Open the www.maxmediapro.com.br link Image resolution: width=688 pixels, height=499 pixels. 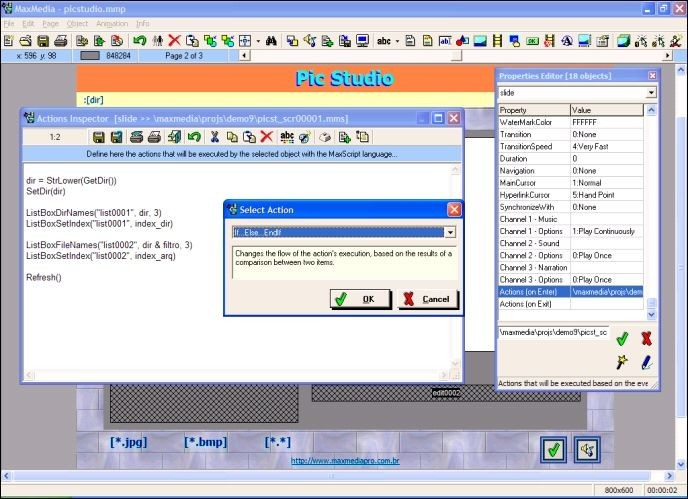[345, 460]
